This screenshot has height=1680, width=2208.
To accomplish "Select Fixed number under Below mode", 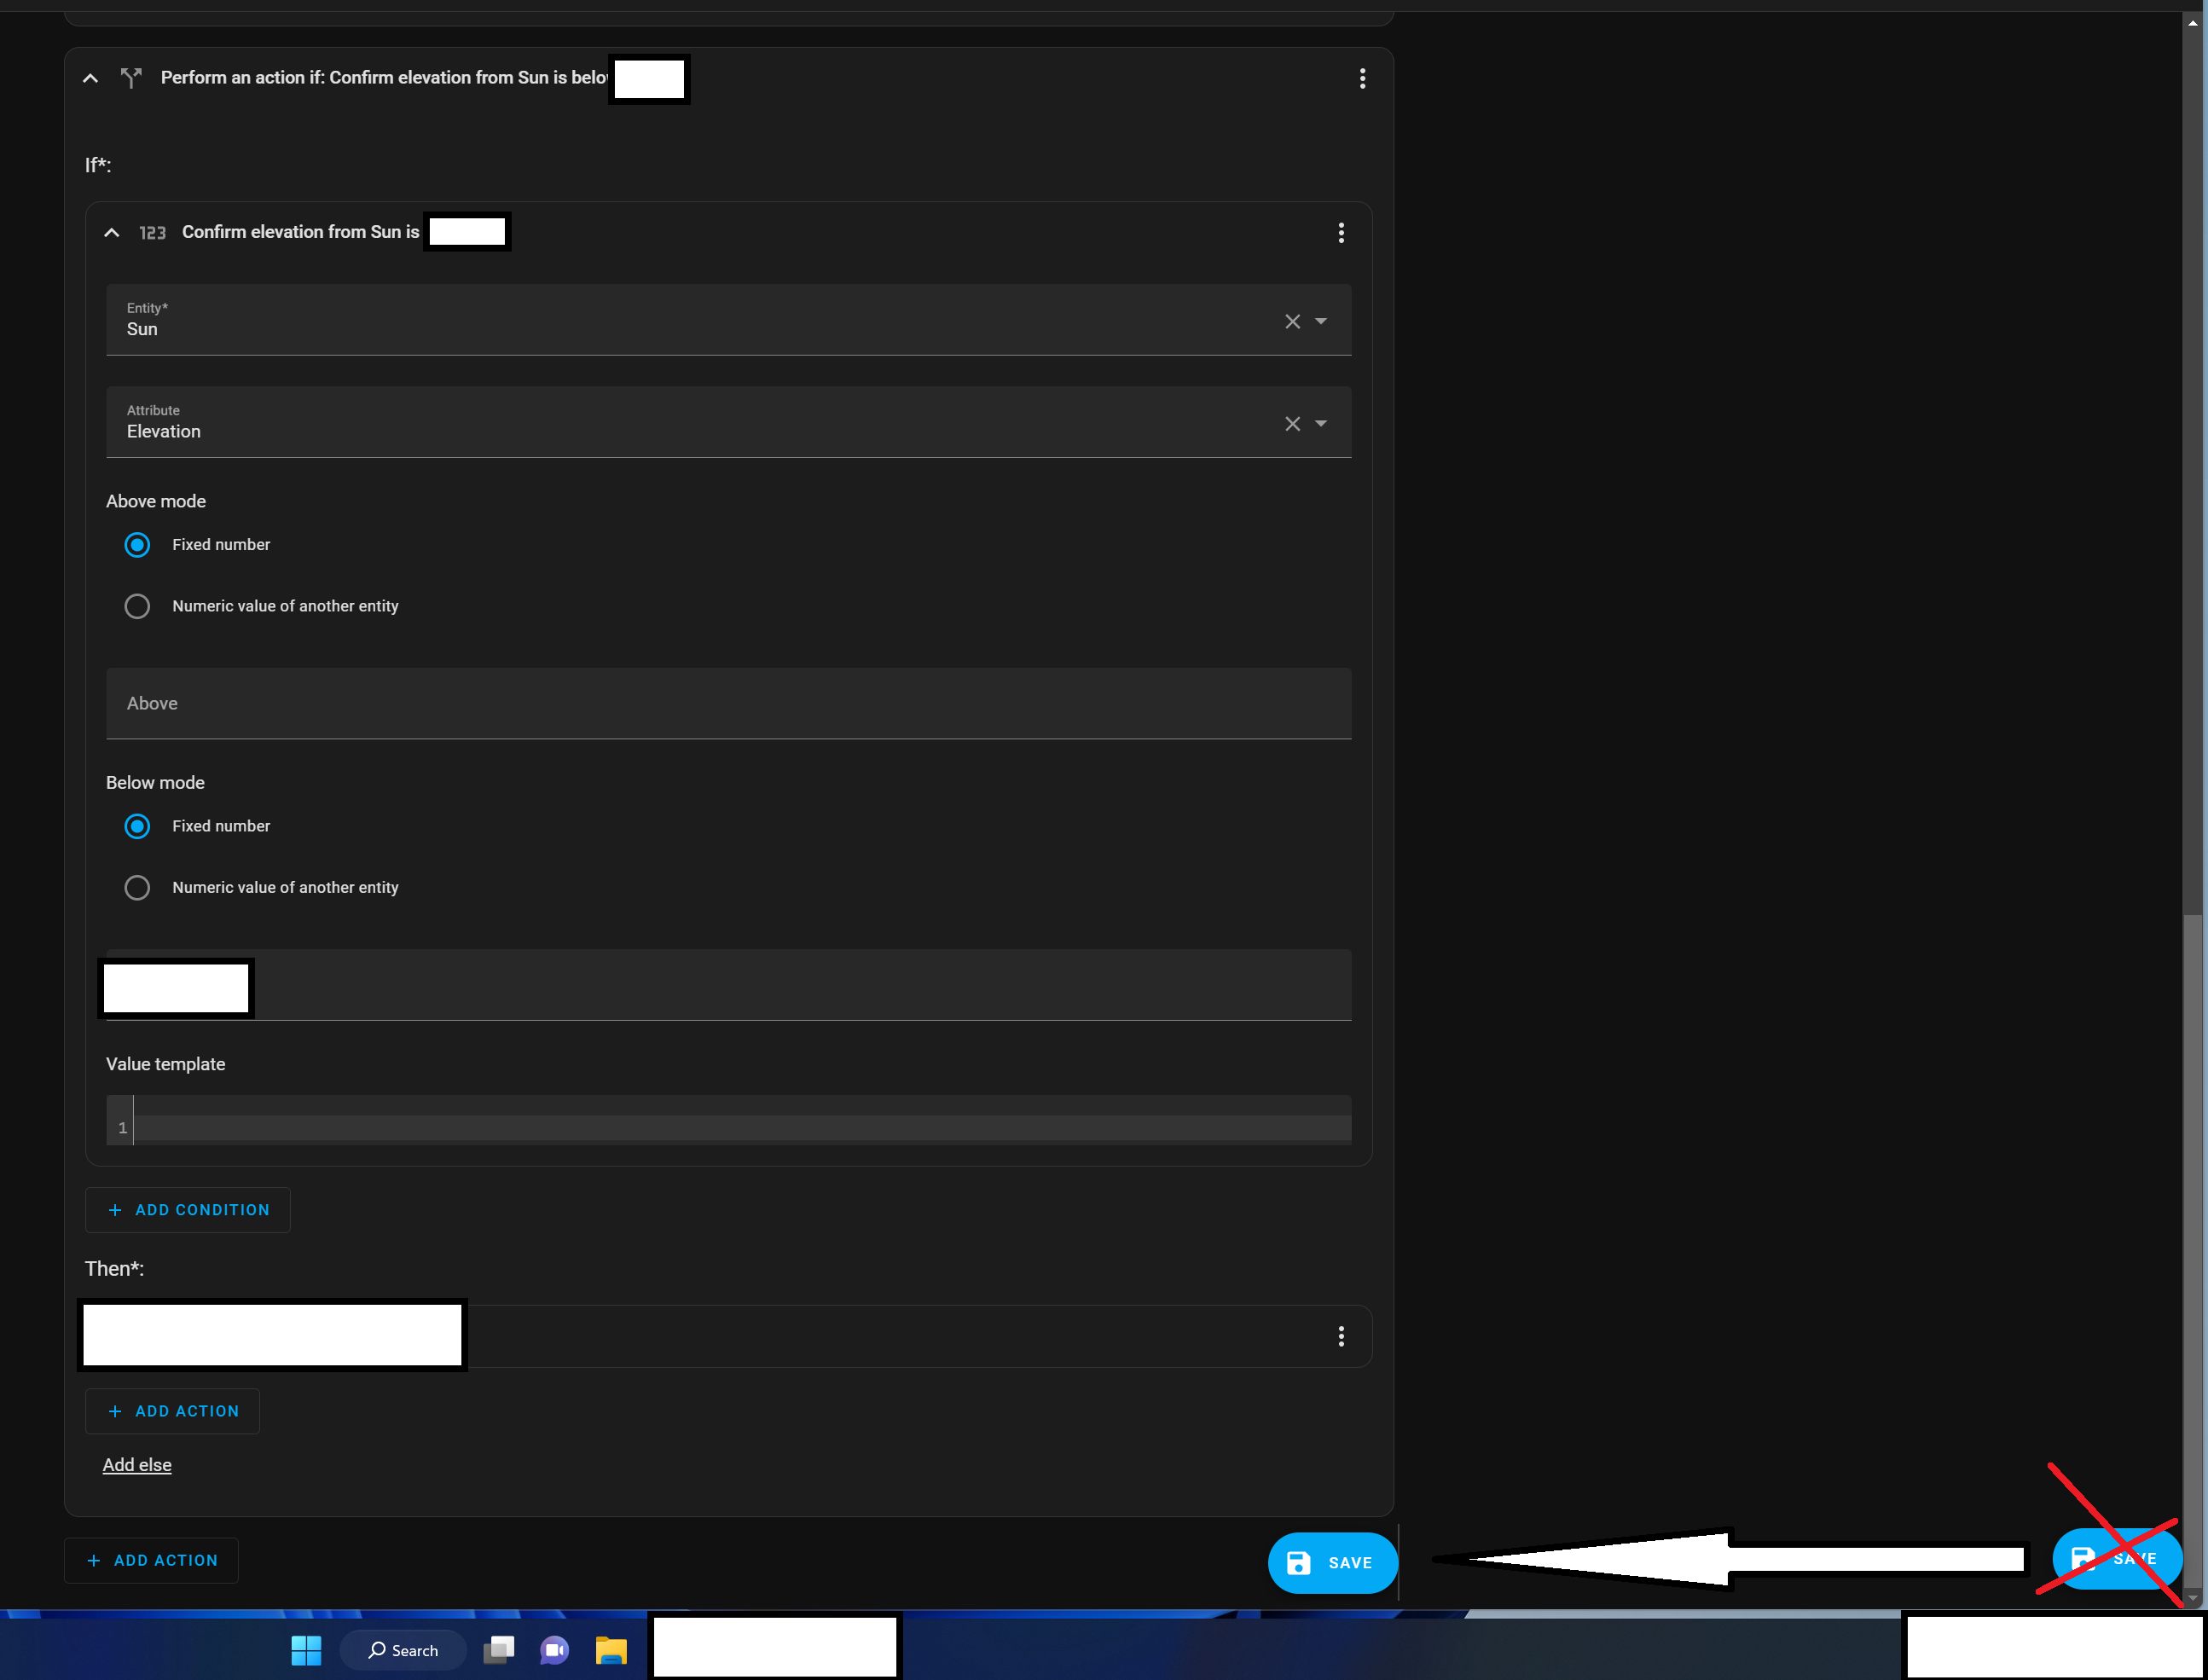I will click(x=137, y=826).
